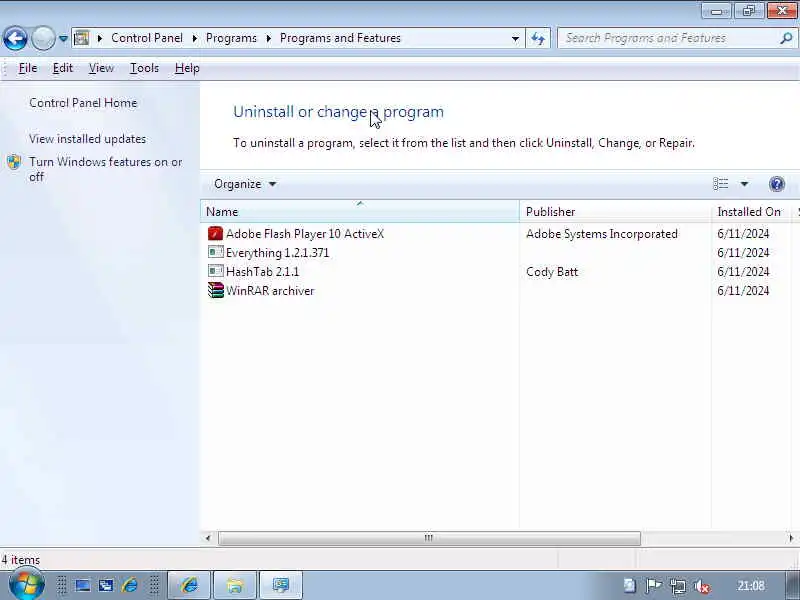The height and width of the screenshot is (600, 800).
Task: Open the Help menu
Action: click(187, 68)
